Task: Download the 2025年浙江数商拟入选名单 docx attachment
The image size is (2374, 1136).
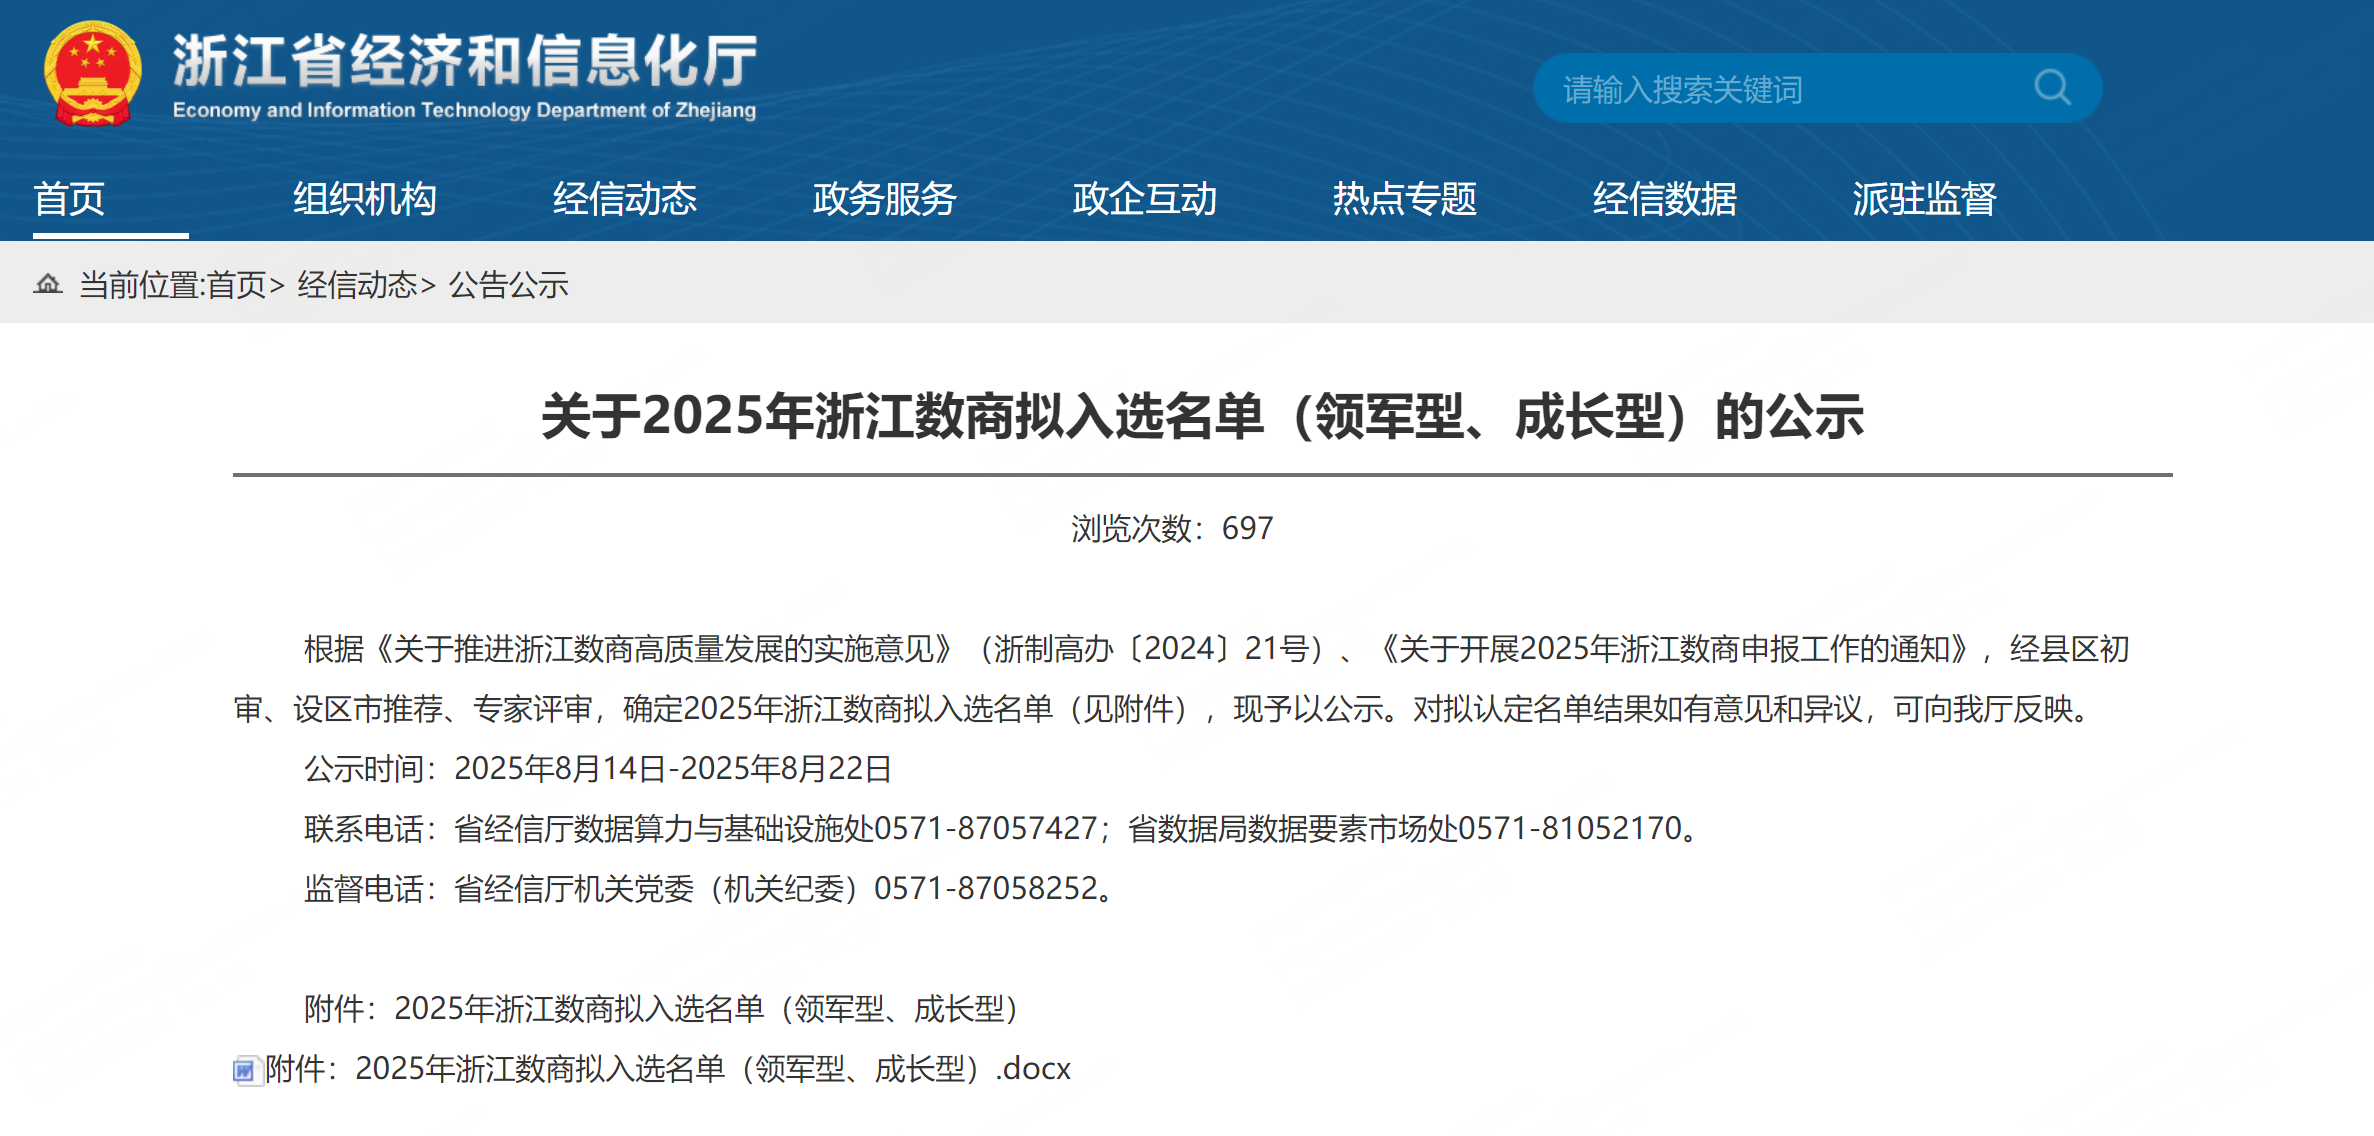Action: pyautogui.click(x=668, y=1069)
